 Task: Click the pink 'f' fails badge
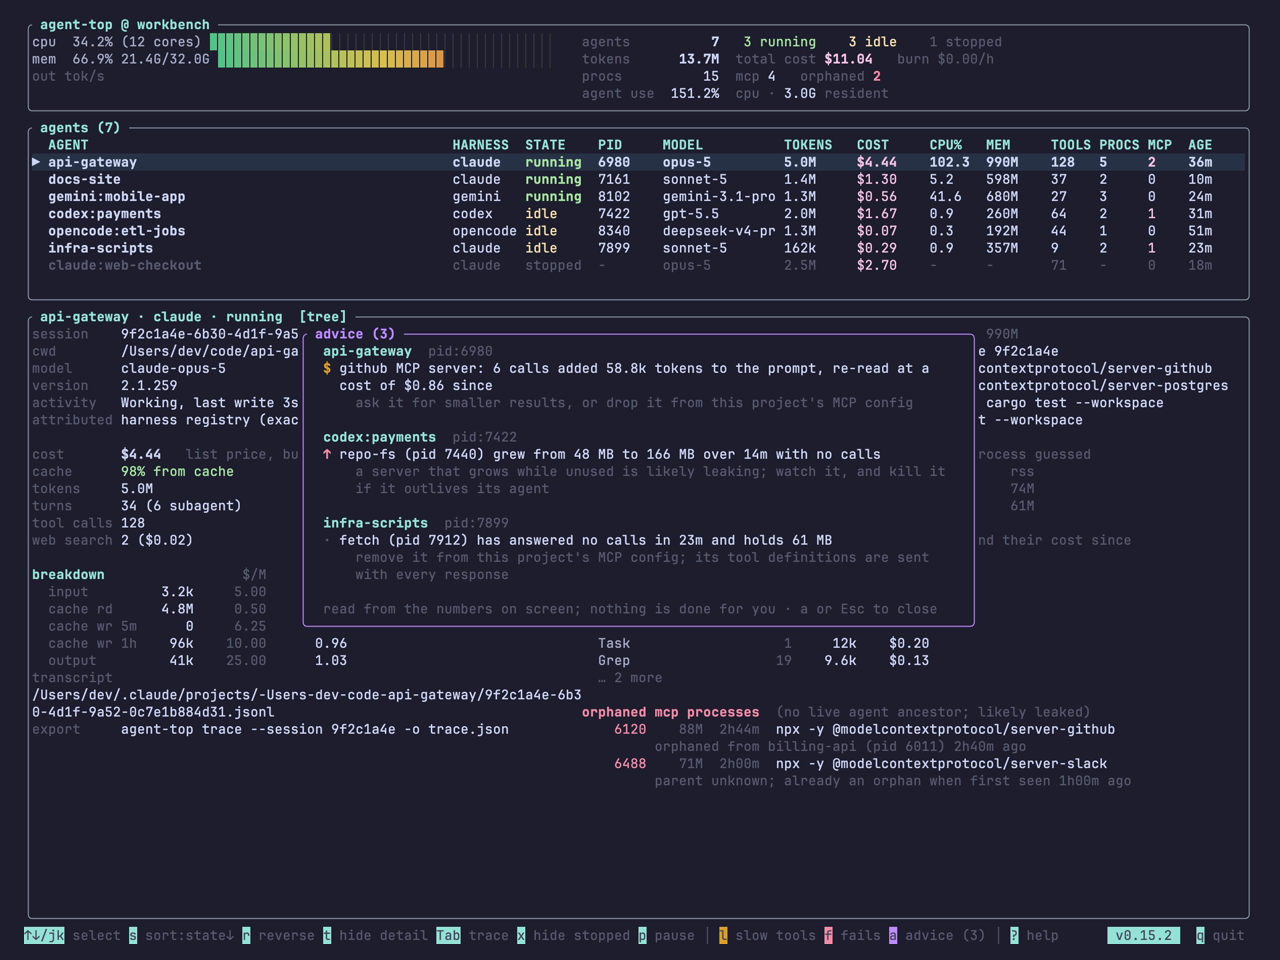(828, 936)
